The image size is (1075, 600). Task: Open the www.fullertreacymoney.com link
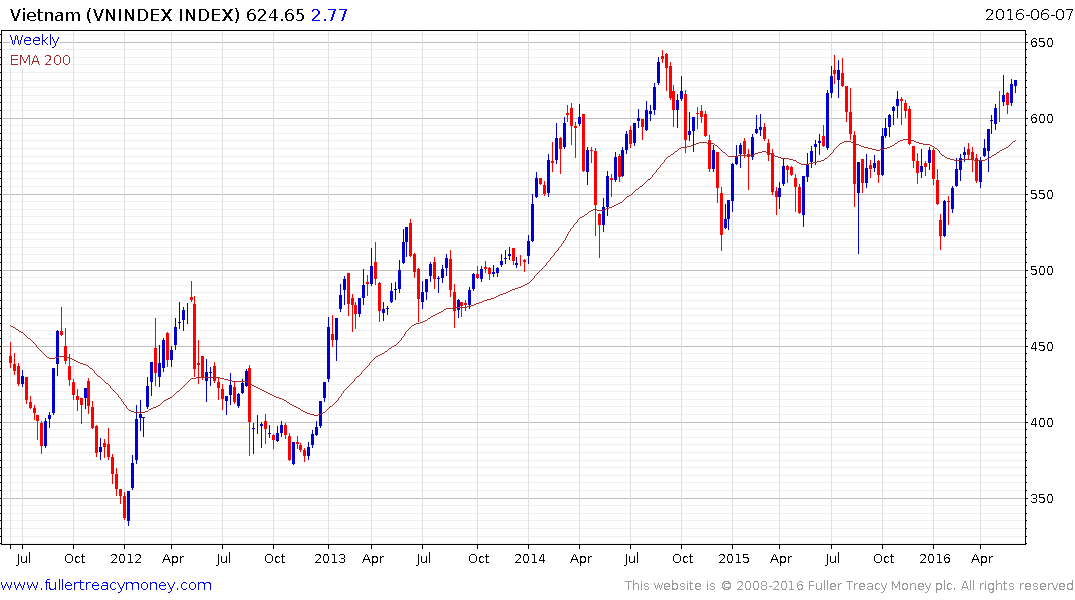[x=106, y=585]
